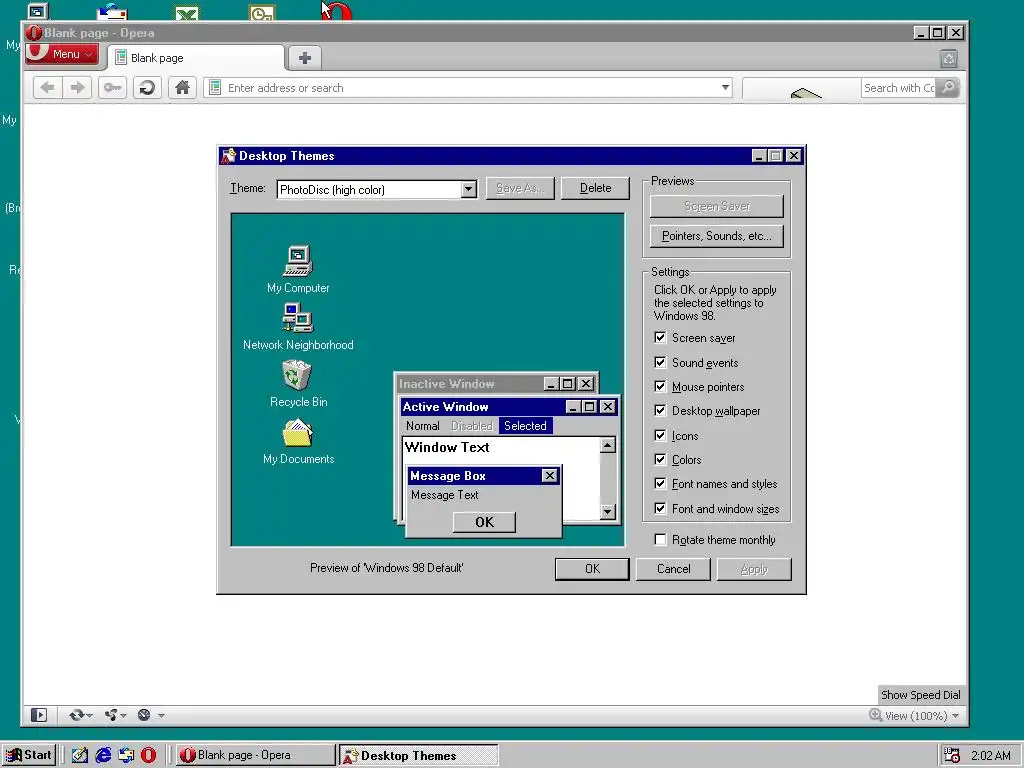This screenshot has width=1024, height=768.
Task: Click the Selected menu item in preview
Action: tap(525, 426)
